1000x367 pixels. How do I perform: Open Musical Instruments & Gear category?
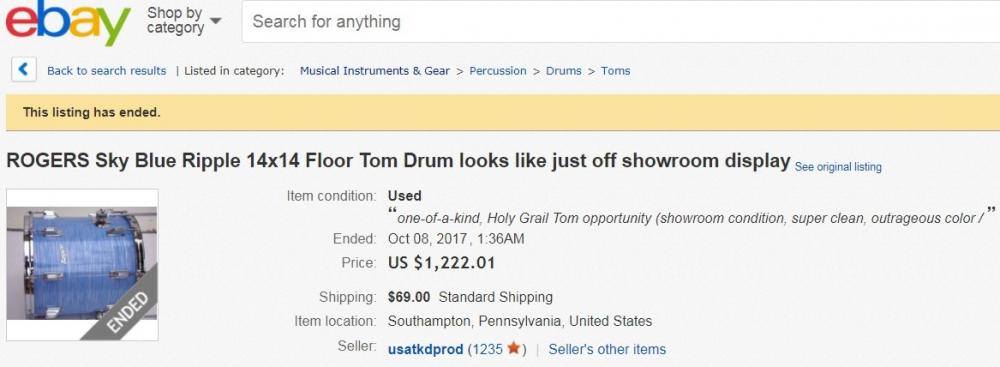(x=375, y=71)
